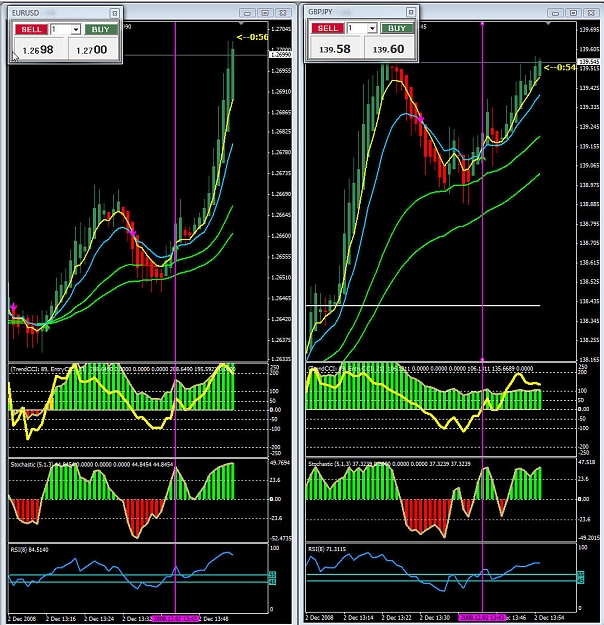This screenshot has width=604, height=625.
Task: Click the red SELL button on EURUSD panel
Action: click(31, 29)
